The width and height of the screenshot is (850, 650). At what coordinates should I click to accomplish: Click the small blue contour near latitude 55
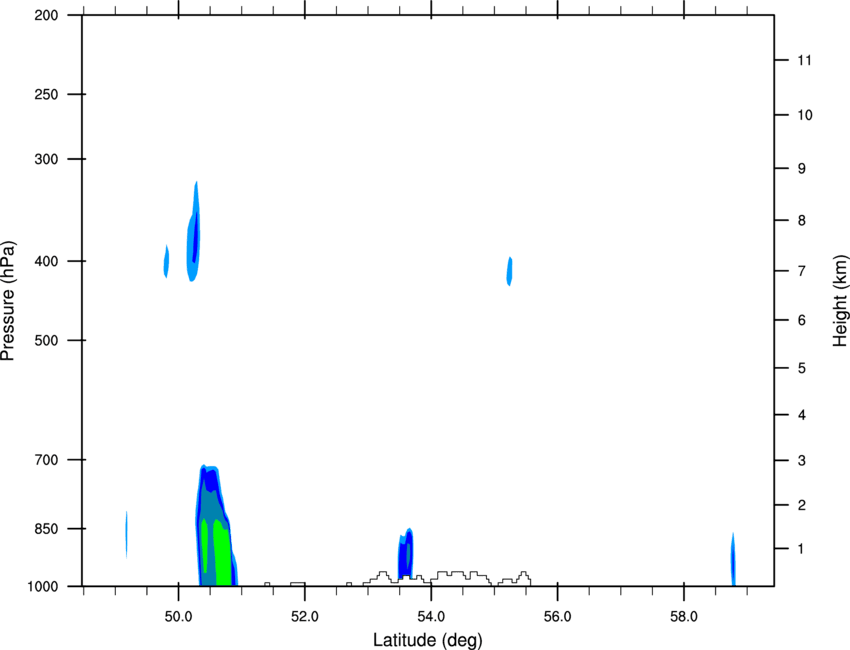[x=510, y=271]
